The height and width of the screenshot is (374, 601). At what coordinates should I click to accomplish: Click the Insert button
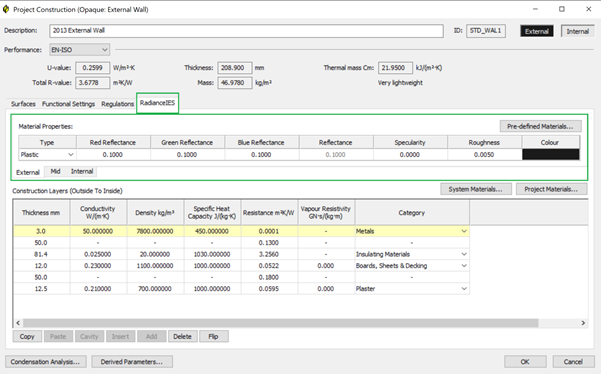[120, 336]
